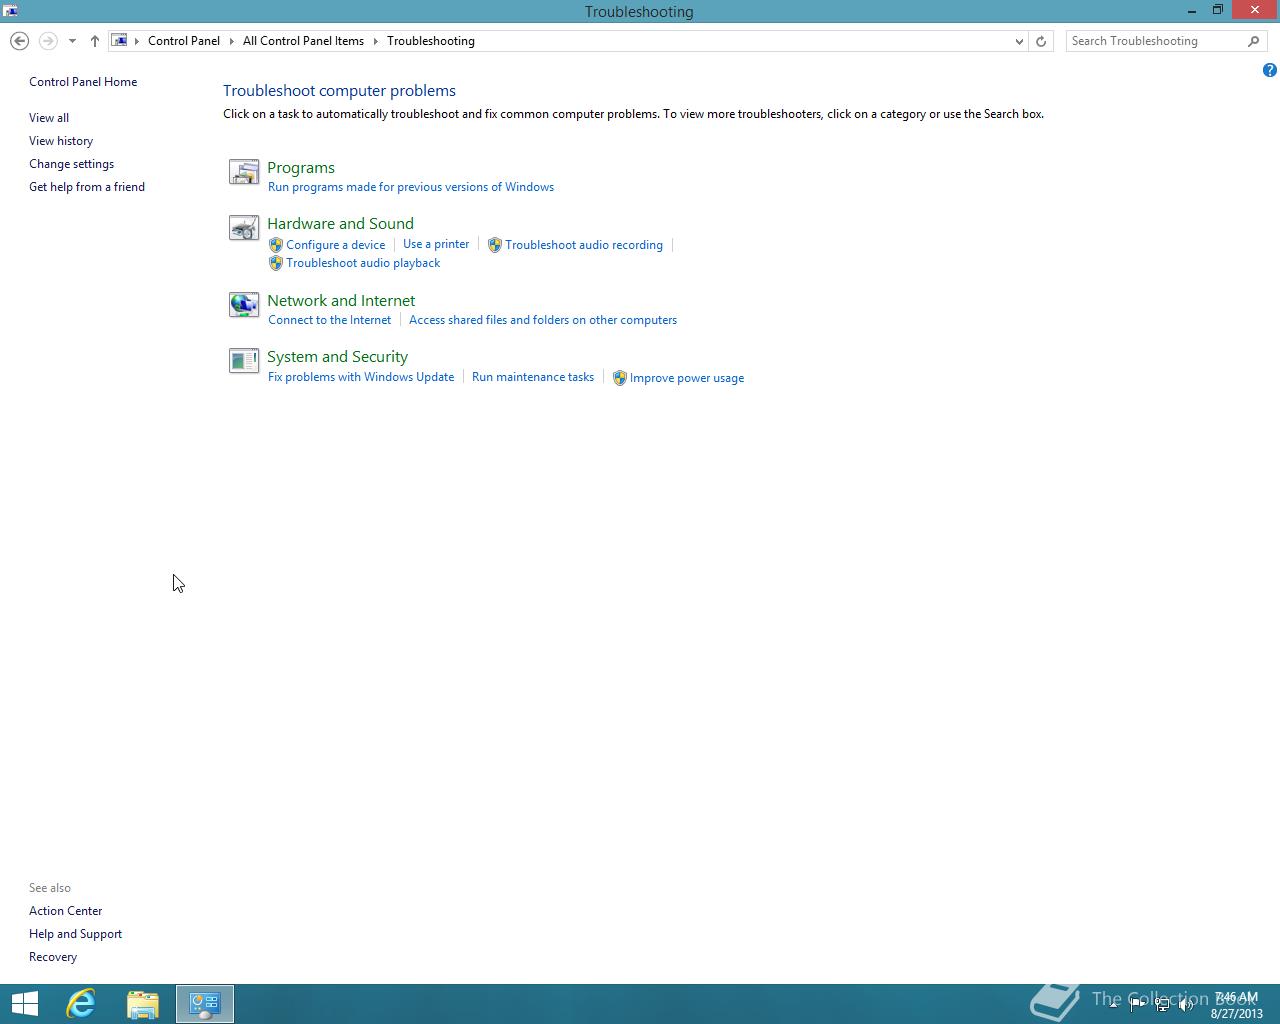
Task: Open the System and Security heading
Action: tap(337, 357)
